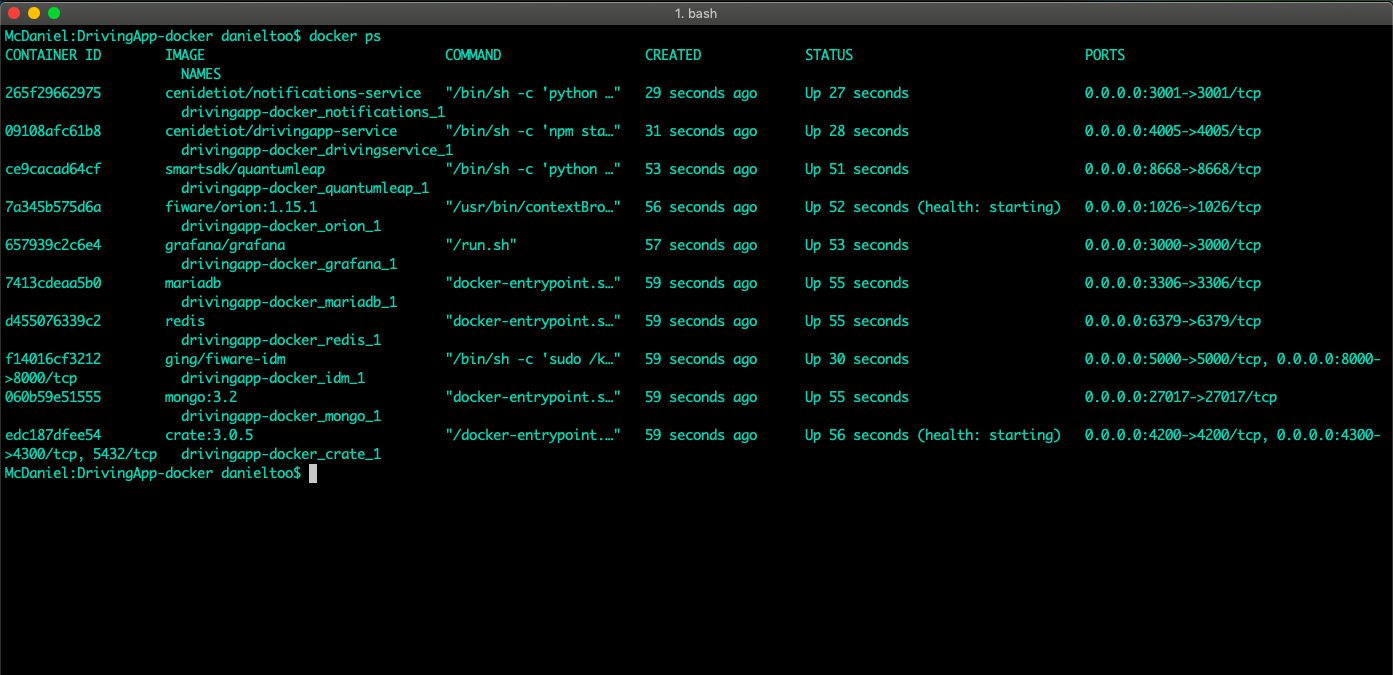
Task: Click the mariadb image name
Action: pyautogui.click(x=193, y=283)
